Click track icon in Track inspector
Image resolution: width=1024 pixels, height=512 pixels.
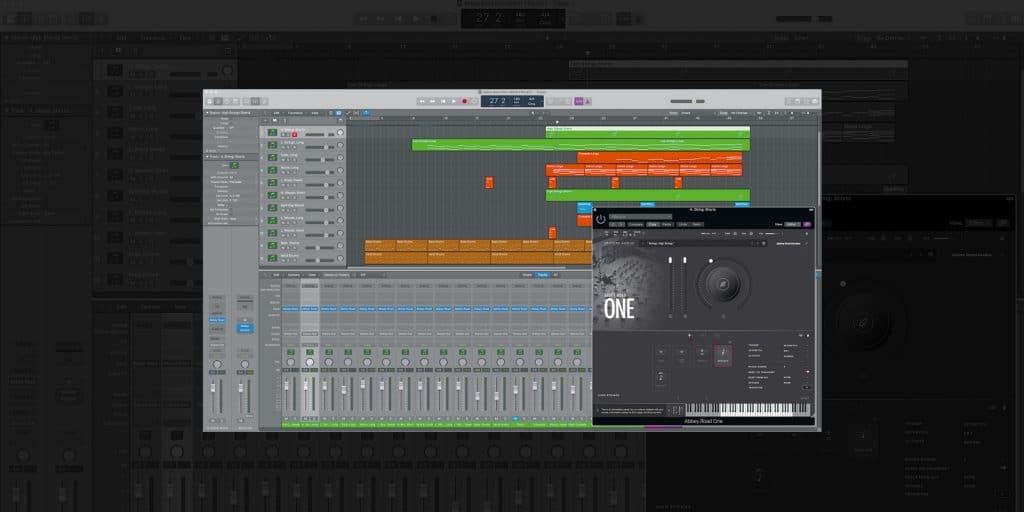click(234, 165)
